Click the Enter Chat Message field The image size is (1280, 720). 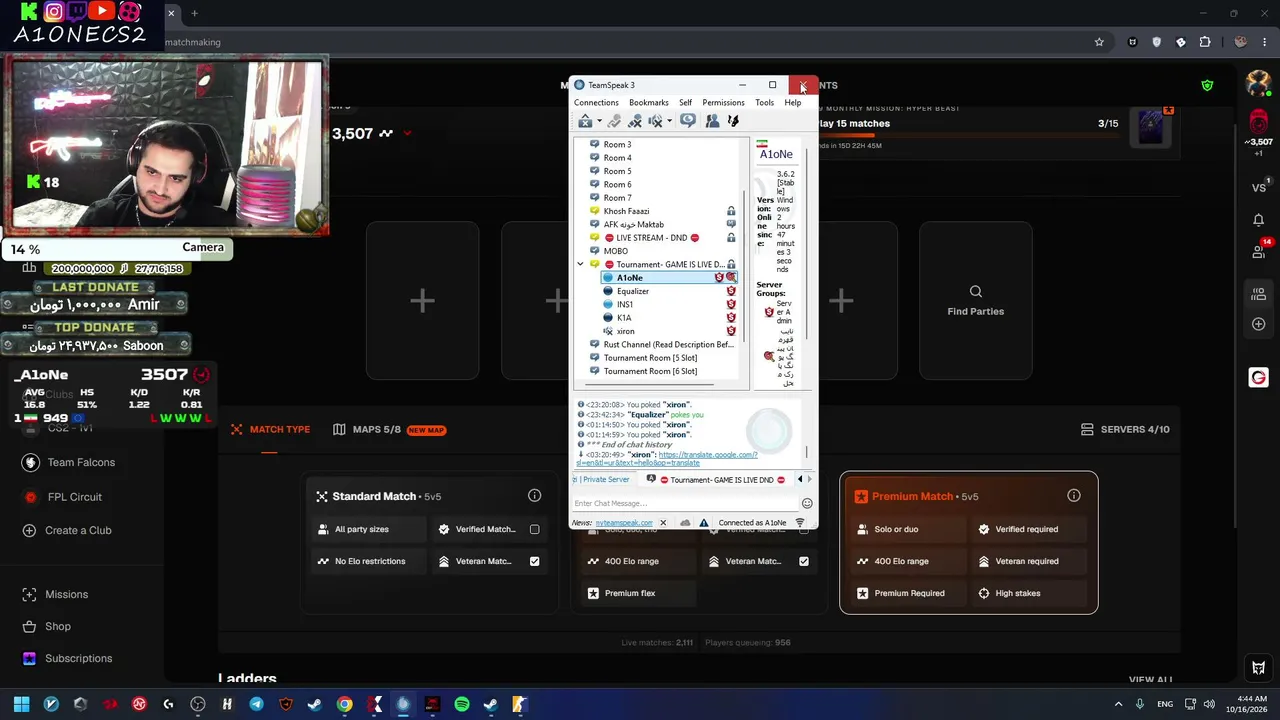tap(685, 503)
